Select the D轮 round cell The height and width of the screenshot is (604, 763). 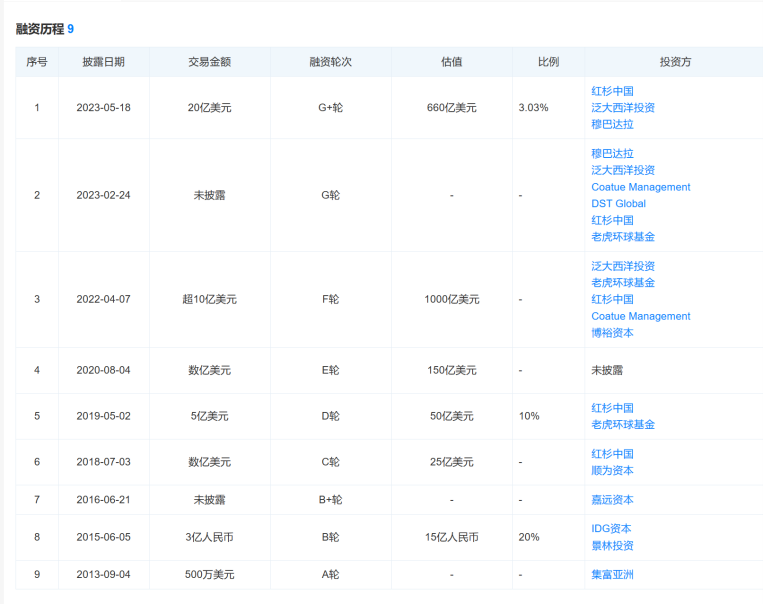coord(330,416)
